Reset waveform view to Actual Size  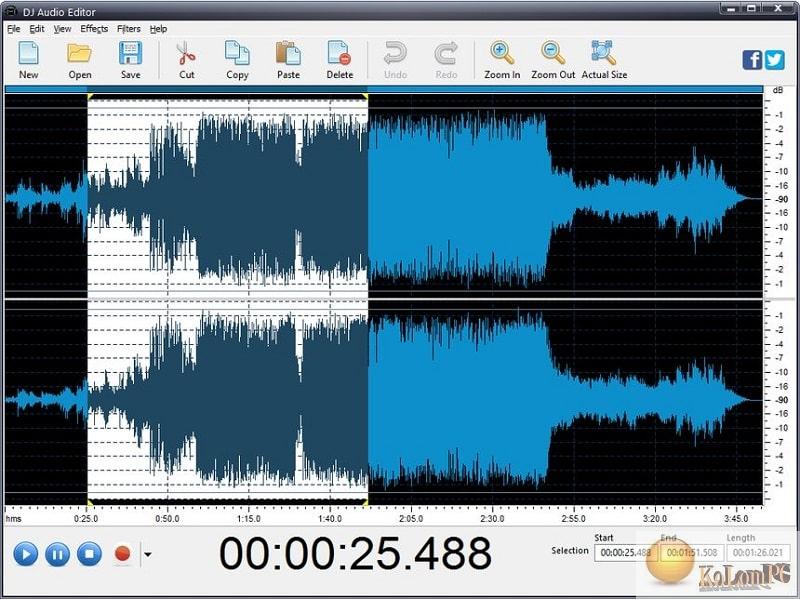pyautogui.click(x=605, y=60)
